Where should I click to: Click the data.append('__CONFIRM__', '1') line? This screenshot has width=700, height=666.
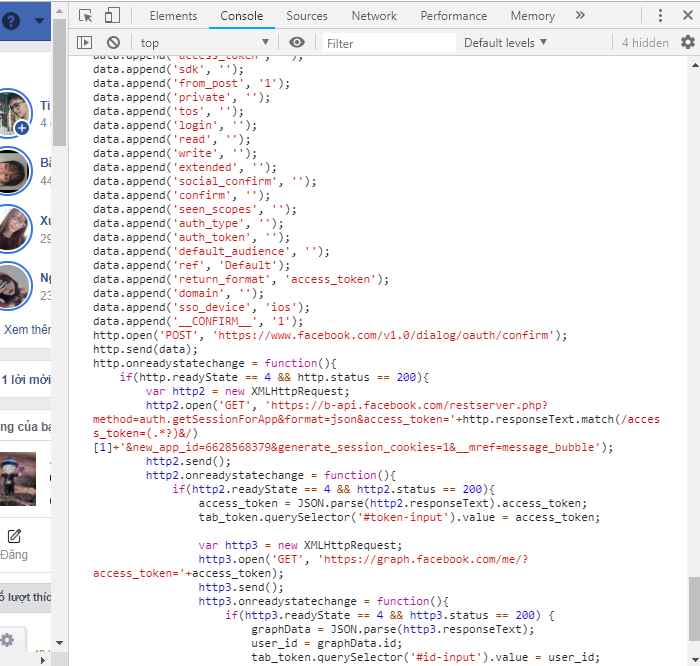click(198, 321)
